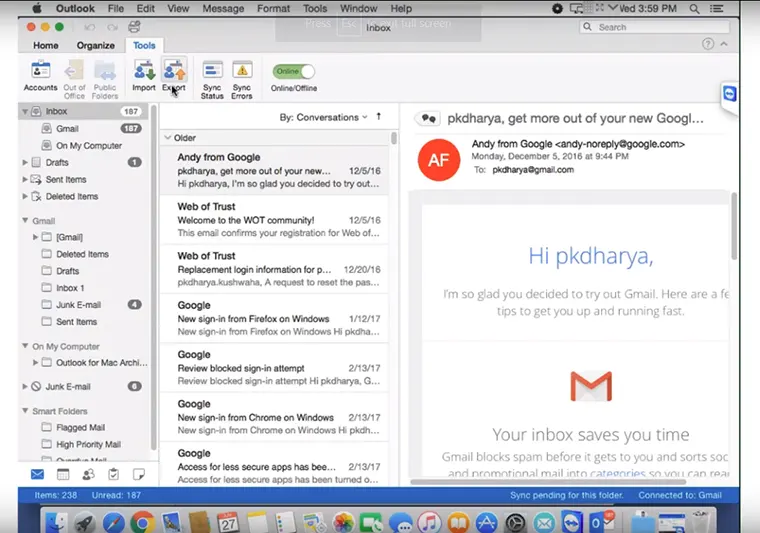Open Finder from the Dock

(x=56, y=523)
